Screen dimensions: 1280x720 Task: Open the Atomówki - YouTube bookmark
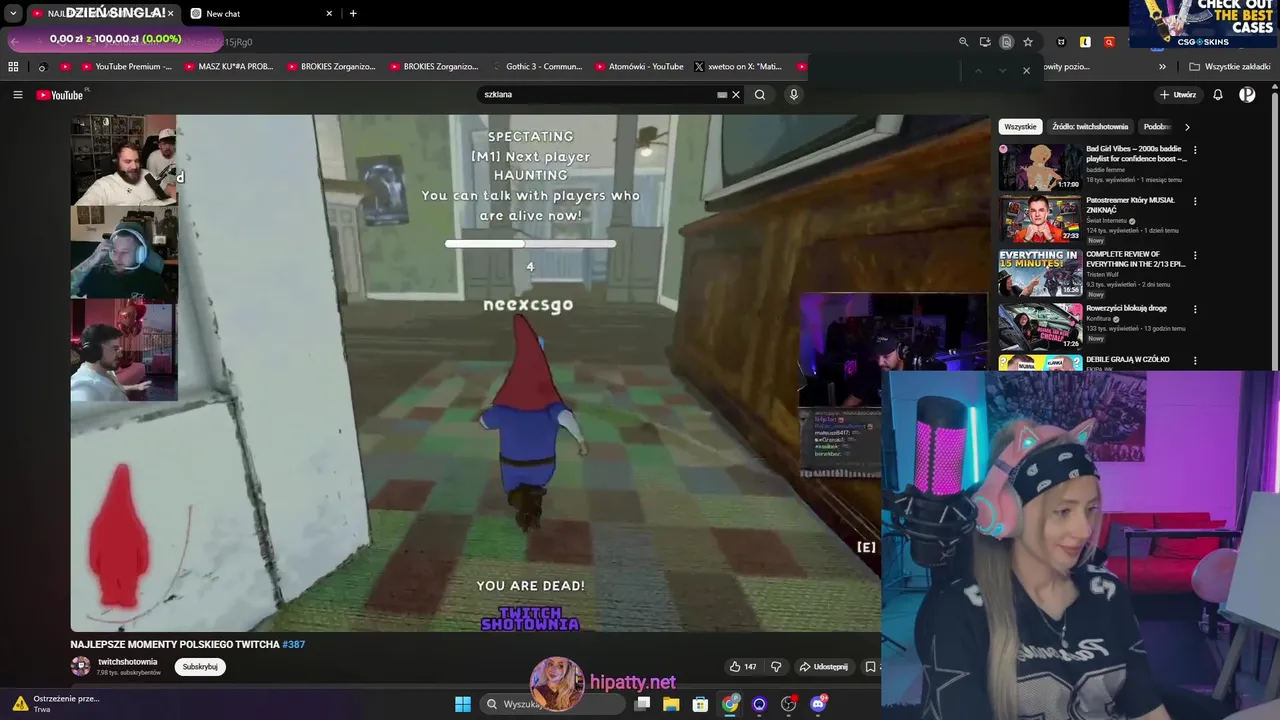coord(640,67)
